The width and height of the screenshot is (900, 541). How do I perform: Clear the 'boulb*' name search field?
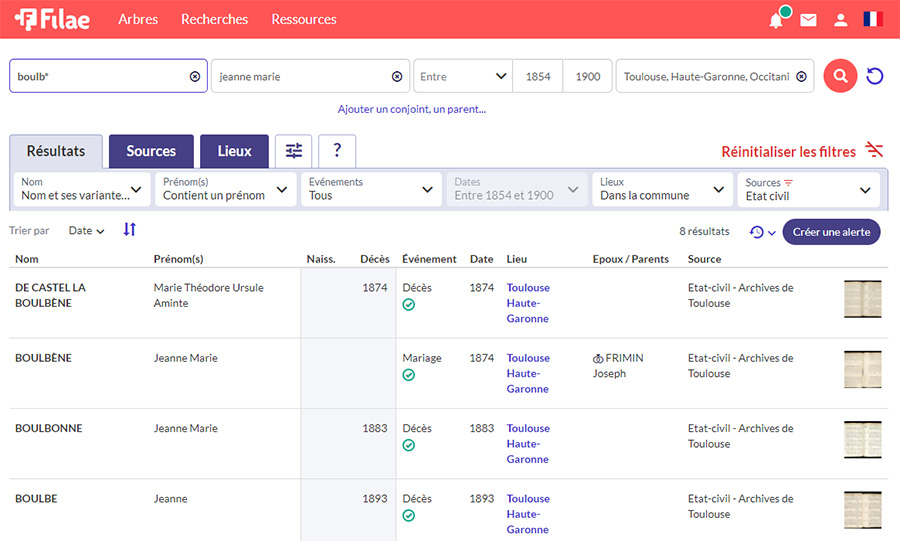[x=195, y=76]
